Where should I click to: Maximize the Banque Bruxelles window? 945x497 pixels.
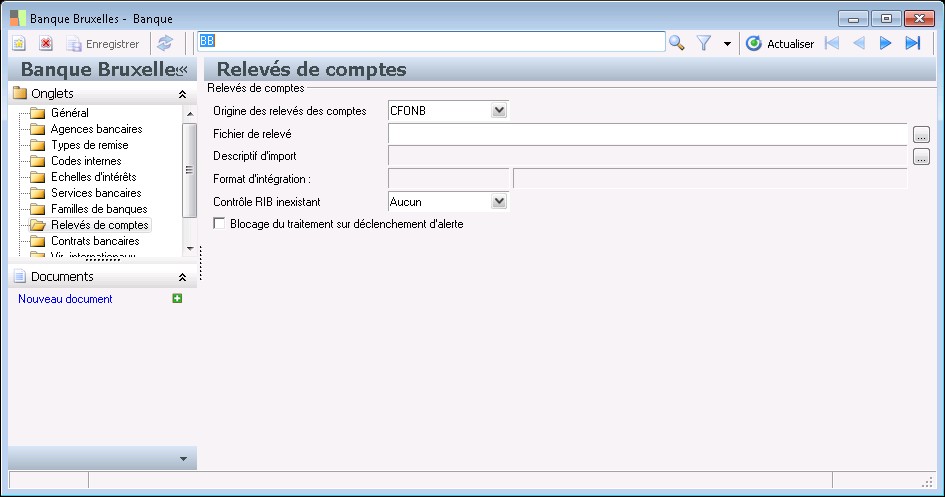(886, 19)
